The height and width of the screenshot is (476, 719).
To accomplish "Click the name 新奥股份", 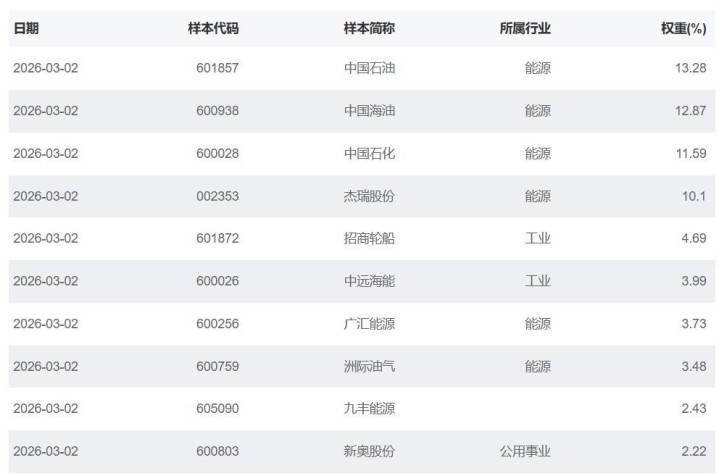I will coord(369,451).
